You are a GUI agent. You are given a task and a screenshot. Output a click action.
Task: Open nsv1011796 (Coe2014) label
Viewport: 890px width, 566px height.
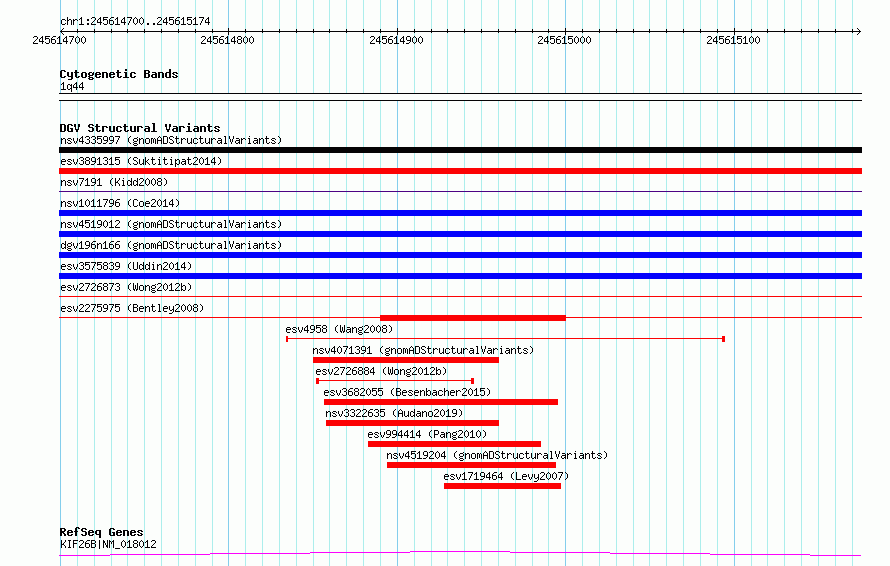(120, 203)
